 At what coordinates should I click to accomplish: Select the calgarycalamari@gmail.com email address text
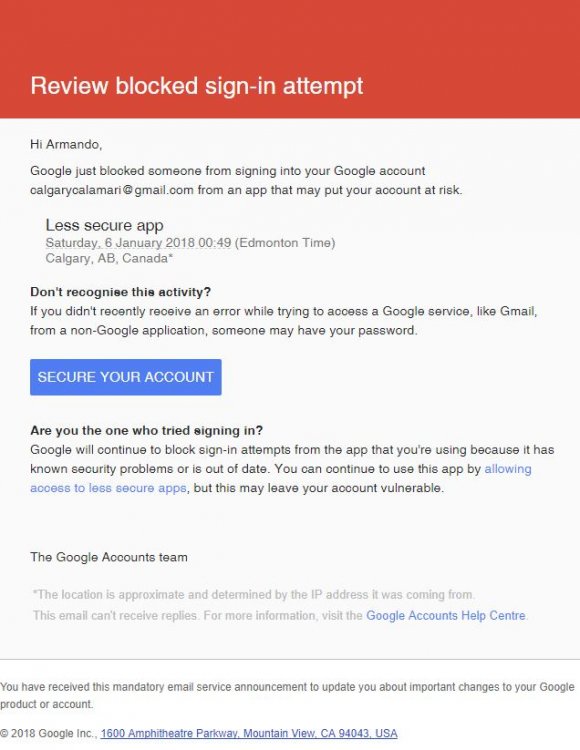point(112,190)
